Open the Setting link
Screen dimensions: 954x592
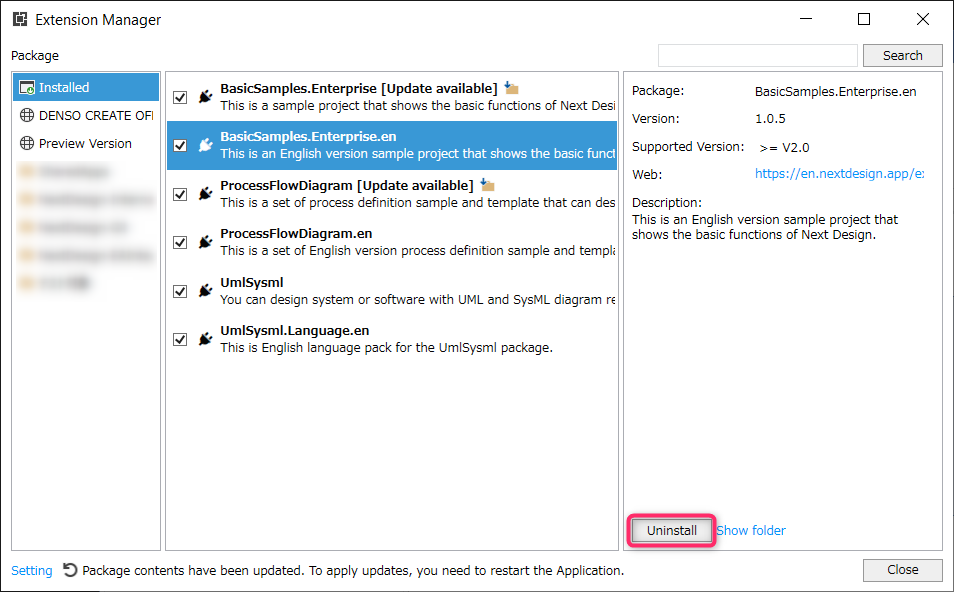(x=32, y=570)
